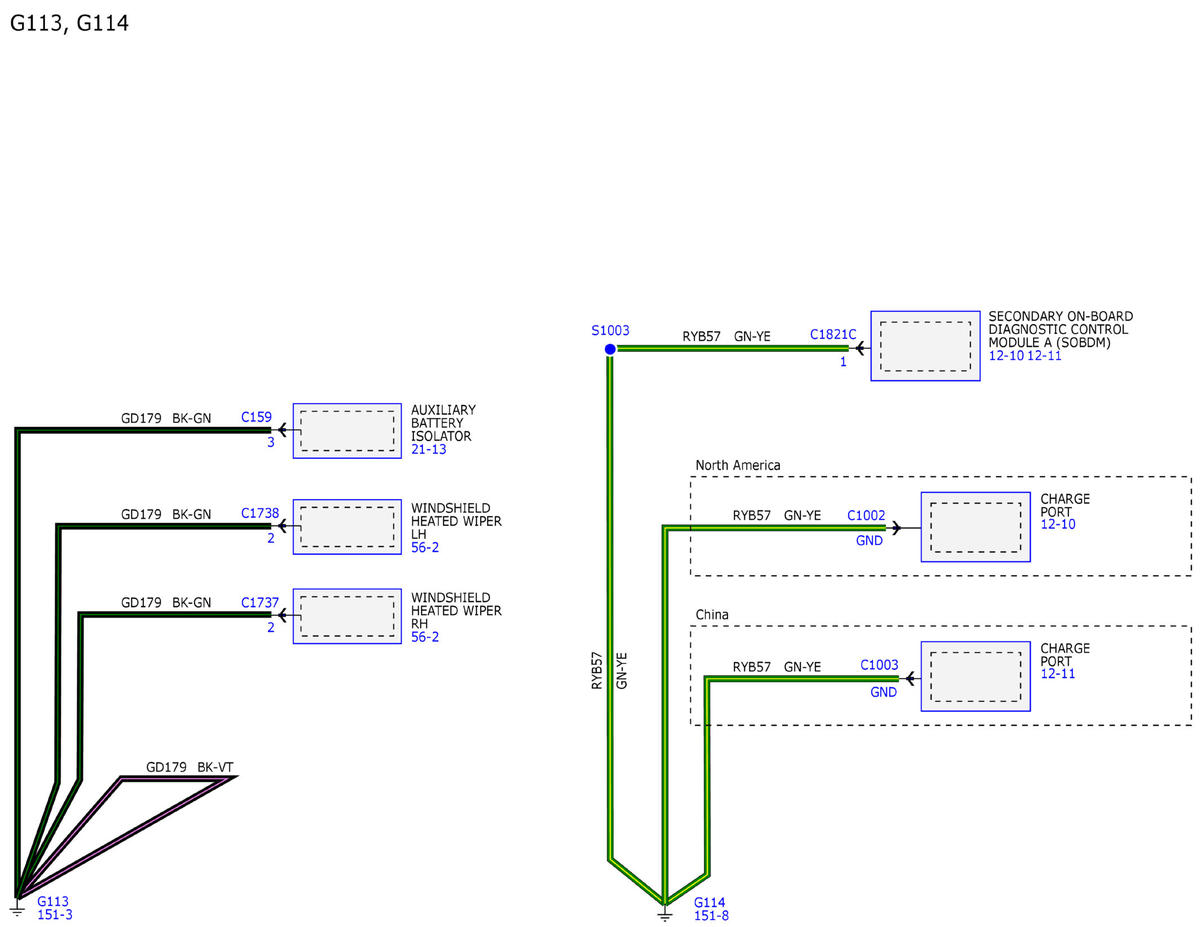The image size is (1200, 927).
Task: Select the SOBDM module component box
Action: pyautogui.click(x=925, y=345)
